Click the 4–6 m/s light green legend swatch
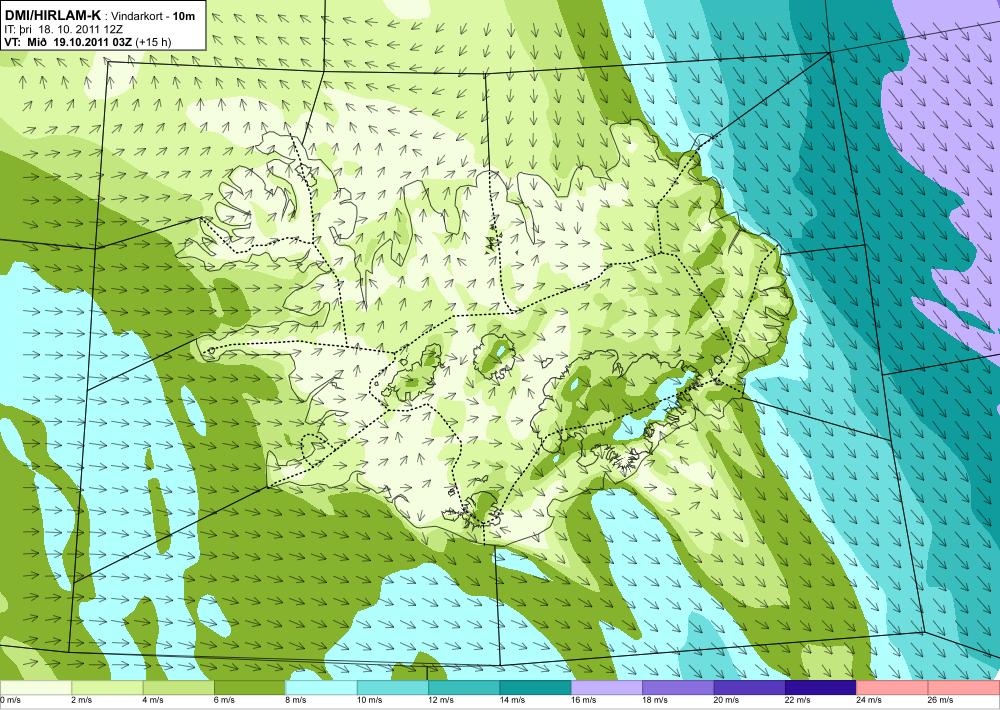The width and height of the screenshot is (1000, 710). coord(178,688)
